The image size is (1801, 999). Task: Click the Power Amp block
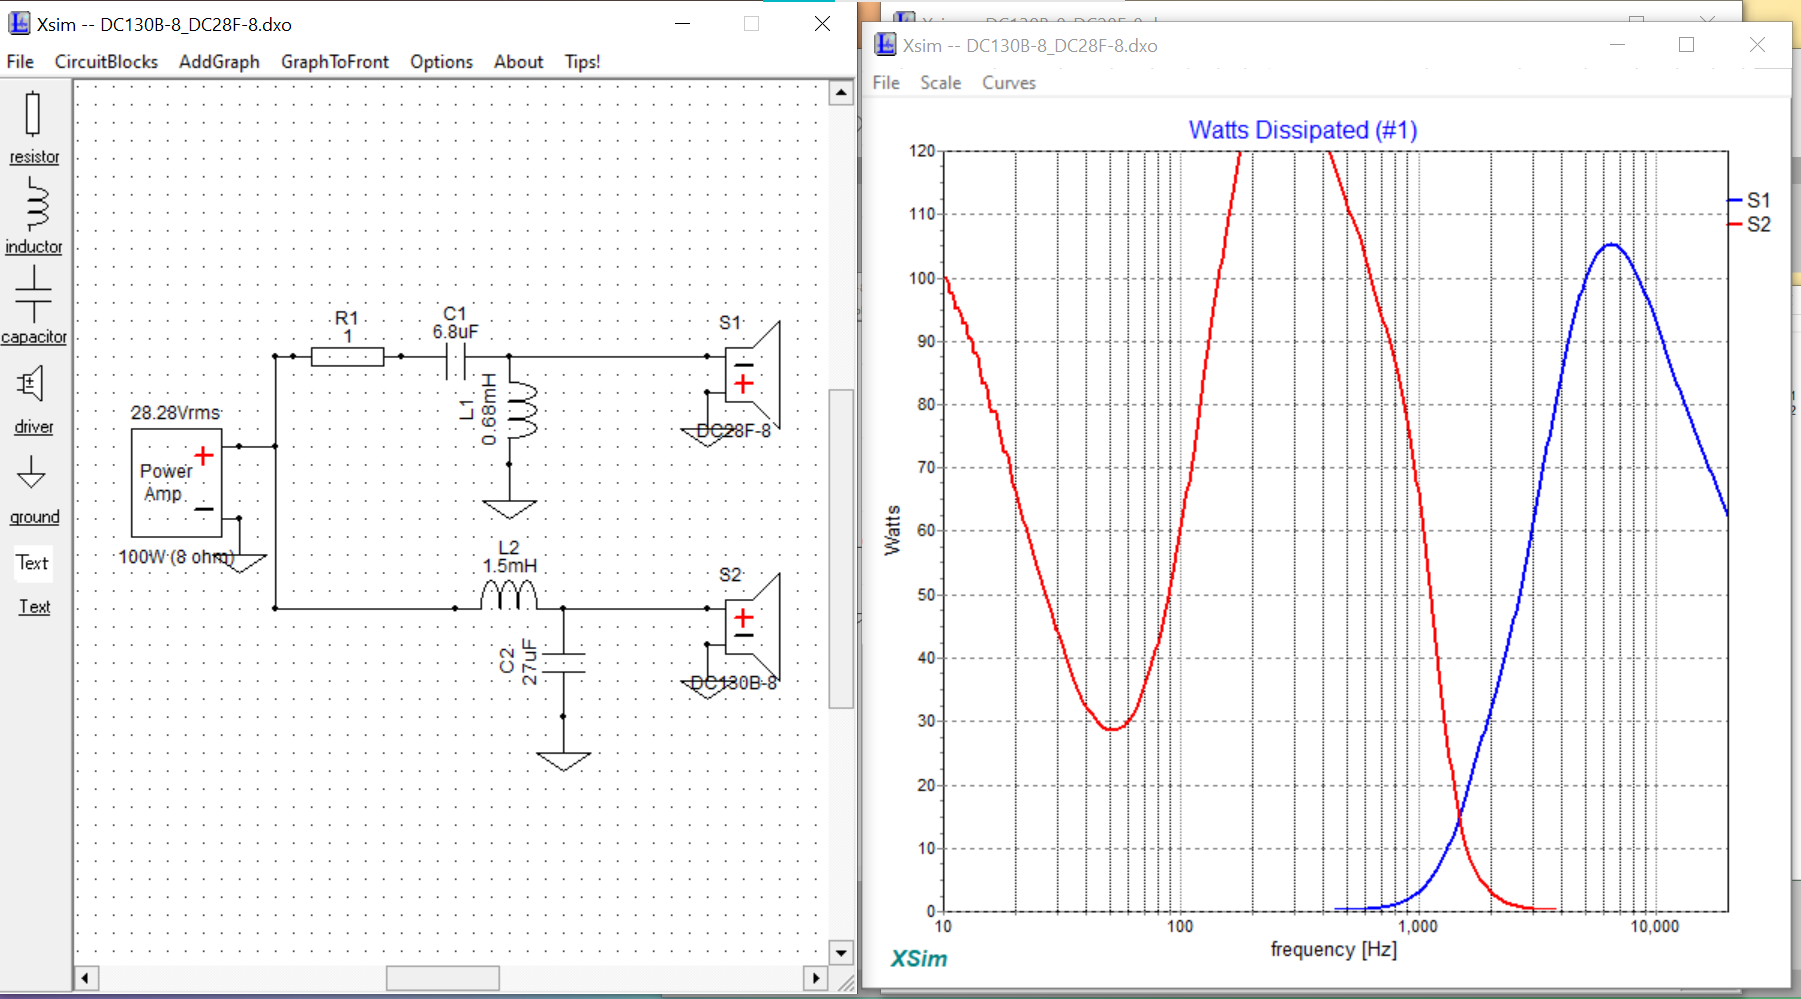click(x=176, y=483)
